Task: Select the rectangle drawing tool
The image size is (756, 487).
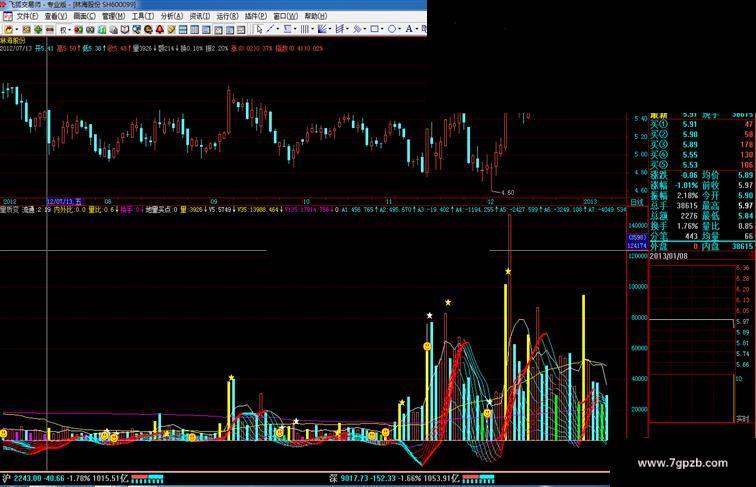Action: click(374, 29)
